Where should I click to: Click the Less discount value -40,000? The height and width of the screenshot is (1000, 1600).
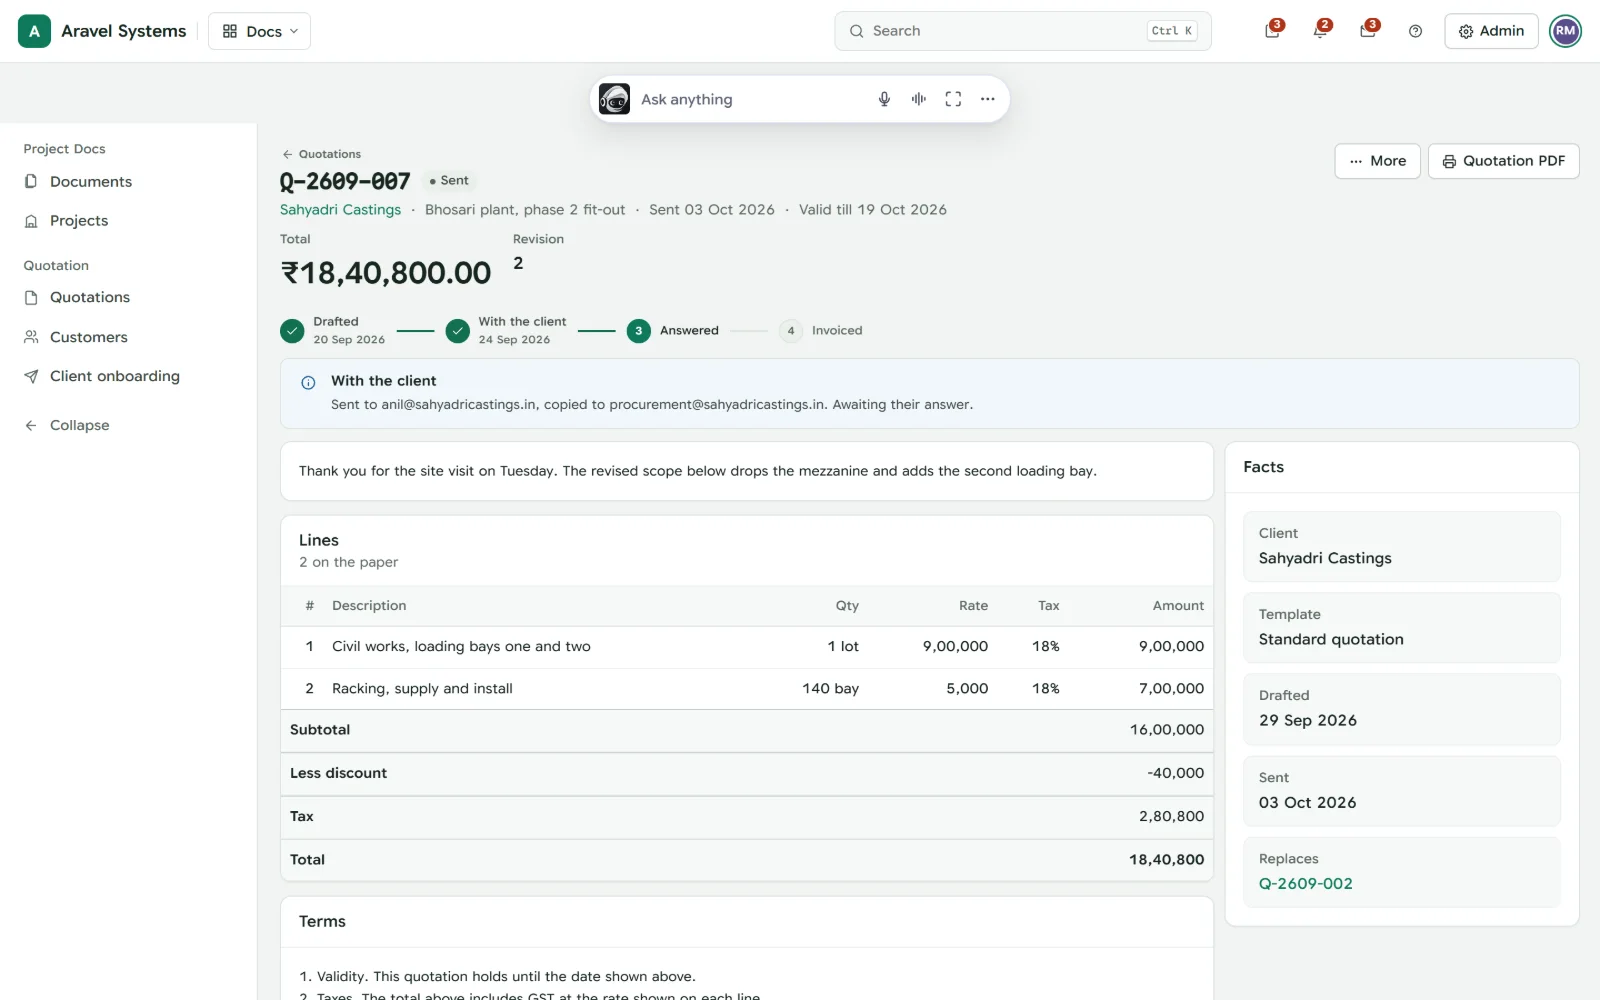pyautogui.click(x=1175, y=773)
